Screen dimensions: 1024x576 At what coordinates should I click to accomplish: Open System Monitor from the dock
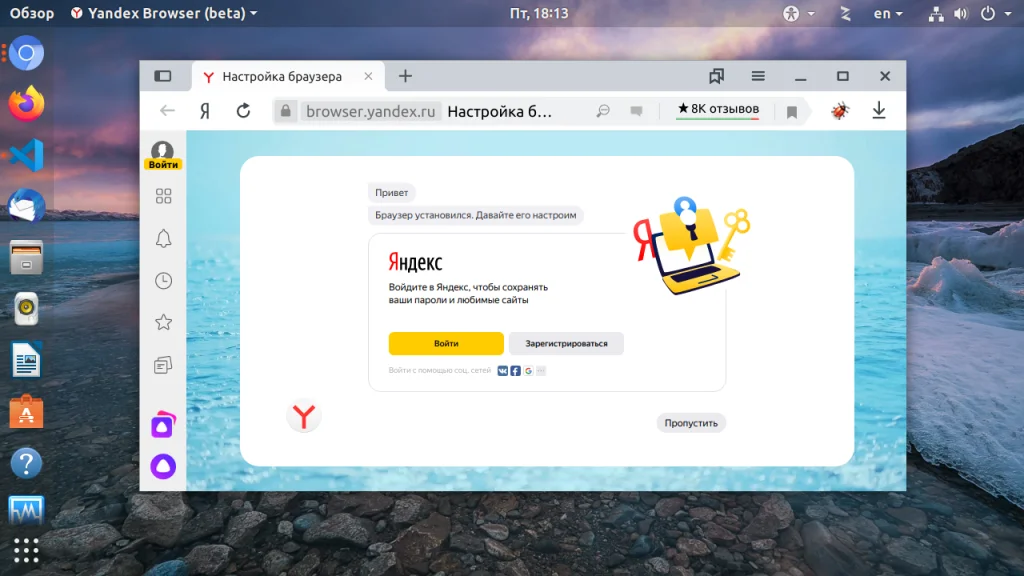[26, 510]
